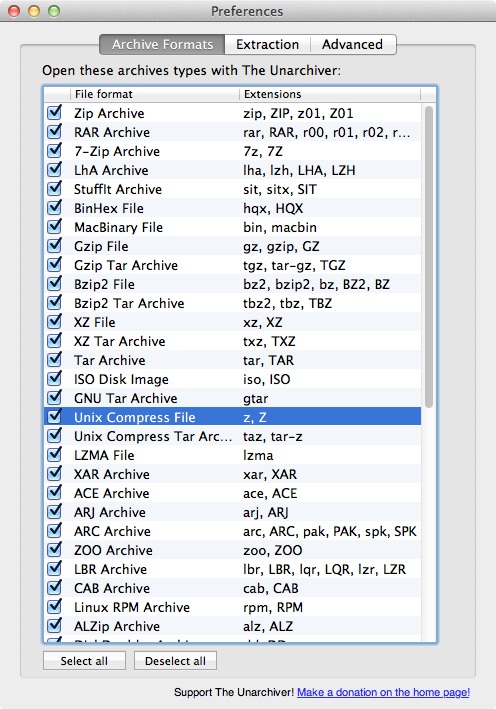Uncheck the Unix Compress File checkbox

click(54, 416)
